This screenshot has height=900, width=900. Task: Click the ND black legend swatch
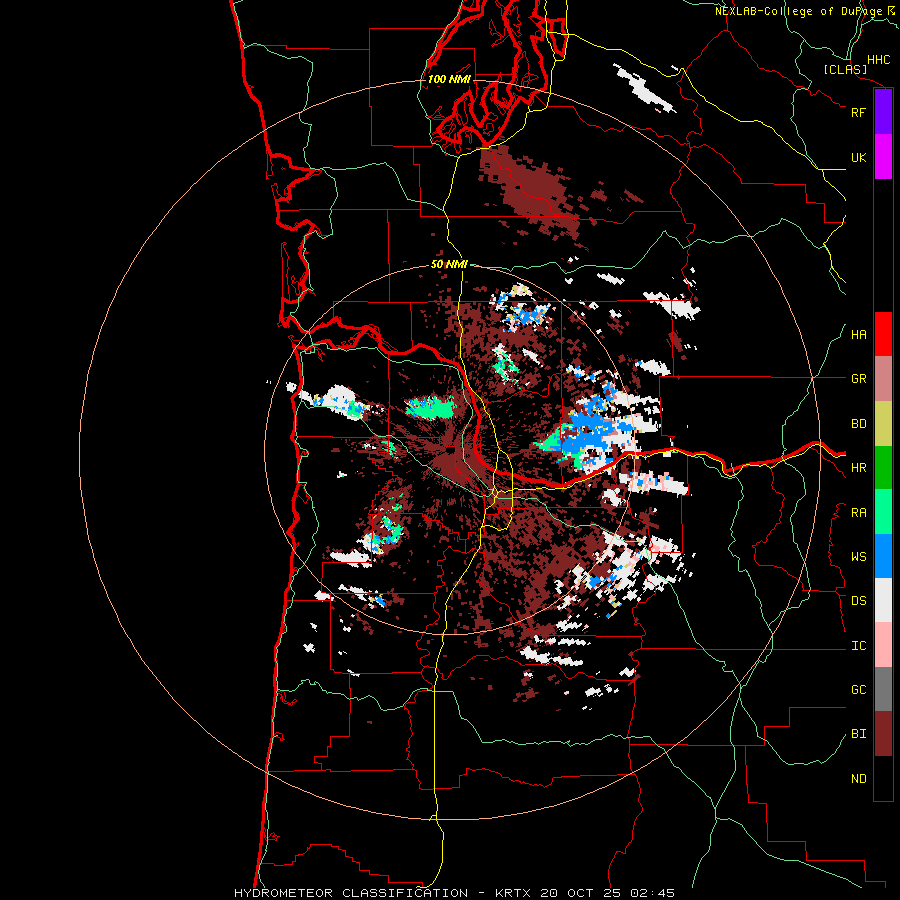[883, 778]
